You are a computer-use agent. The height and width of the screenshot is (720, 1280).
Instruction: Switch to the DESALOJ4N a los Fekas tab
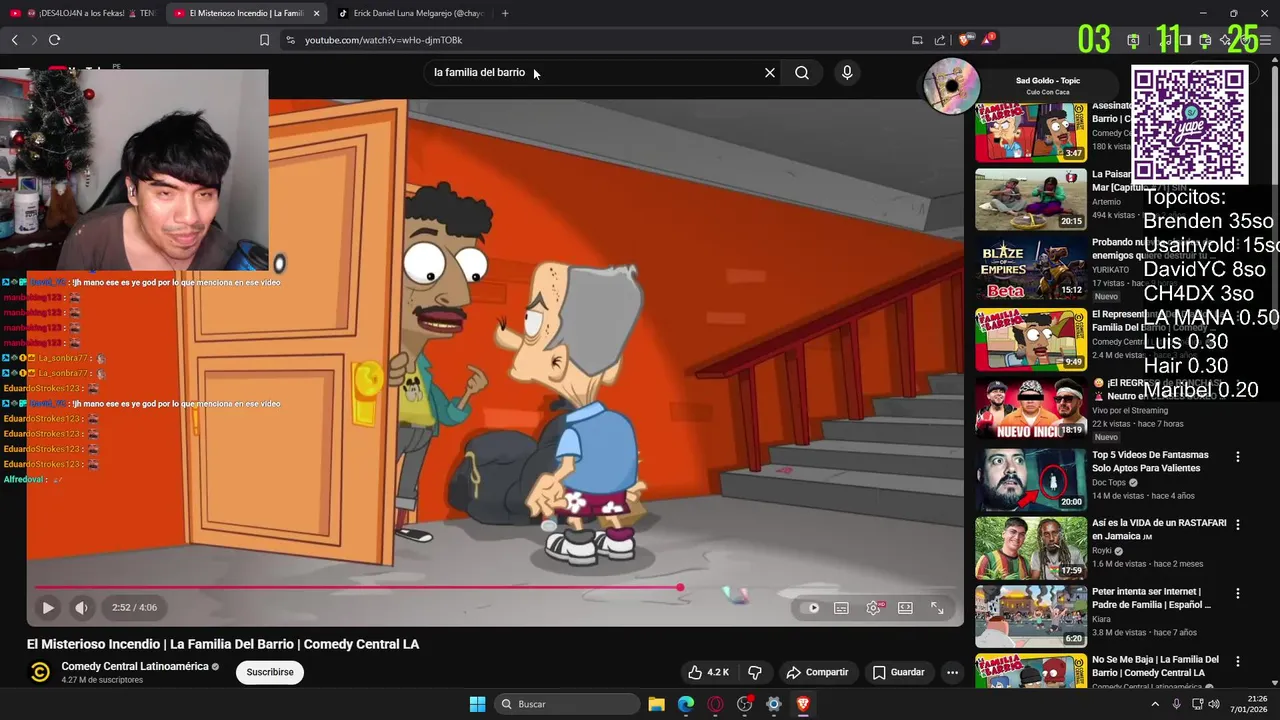click(82, 13)
